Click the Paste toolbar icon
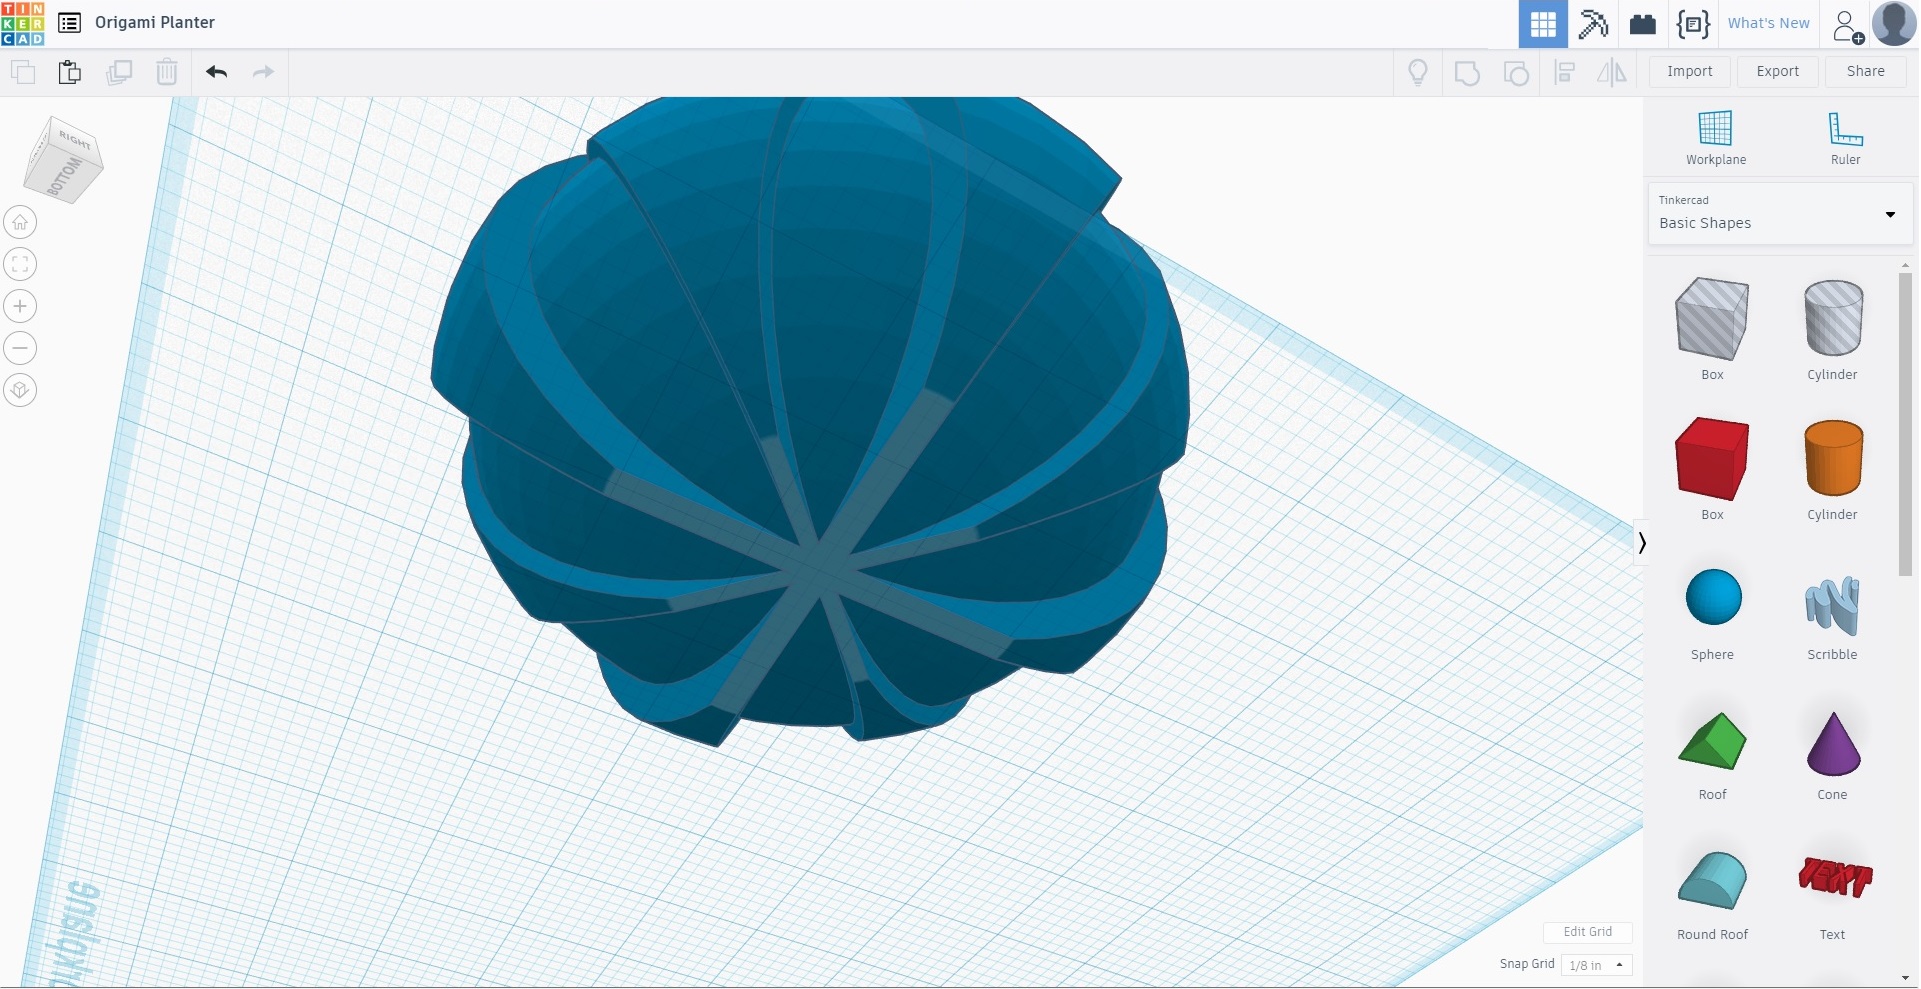 [x=70, y=72]
